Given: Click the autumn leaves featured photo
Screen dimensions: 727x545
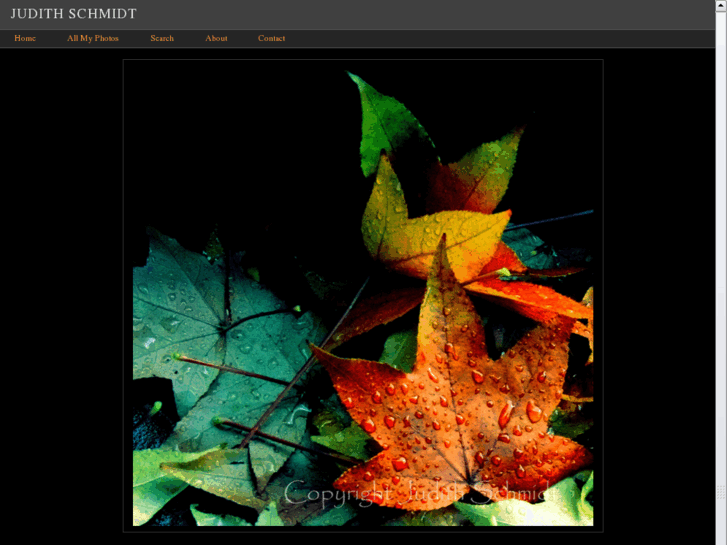Looking at the screenshot, I should 362,296.
